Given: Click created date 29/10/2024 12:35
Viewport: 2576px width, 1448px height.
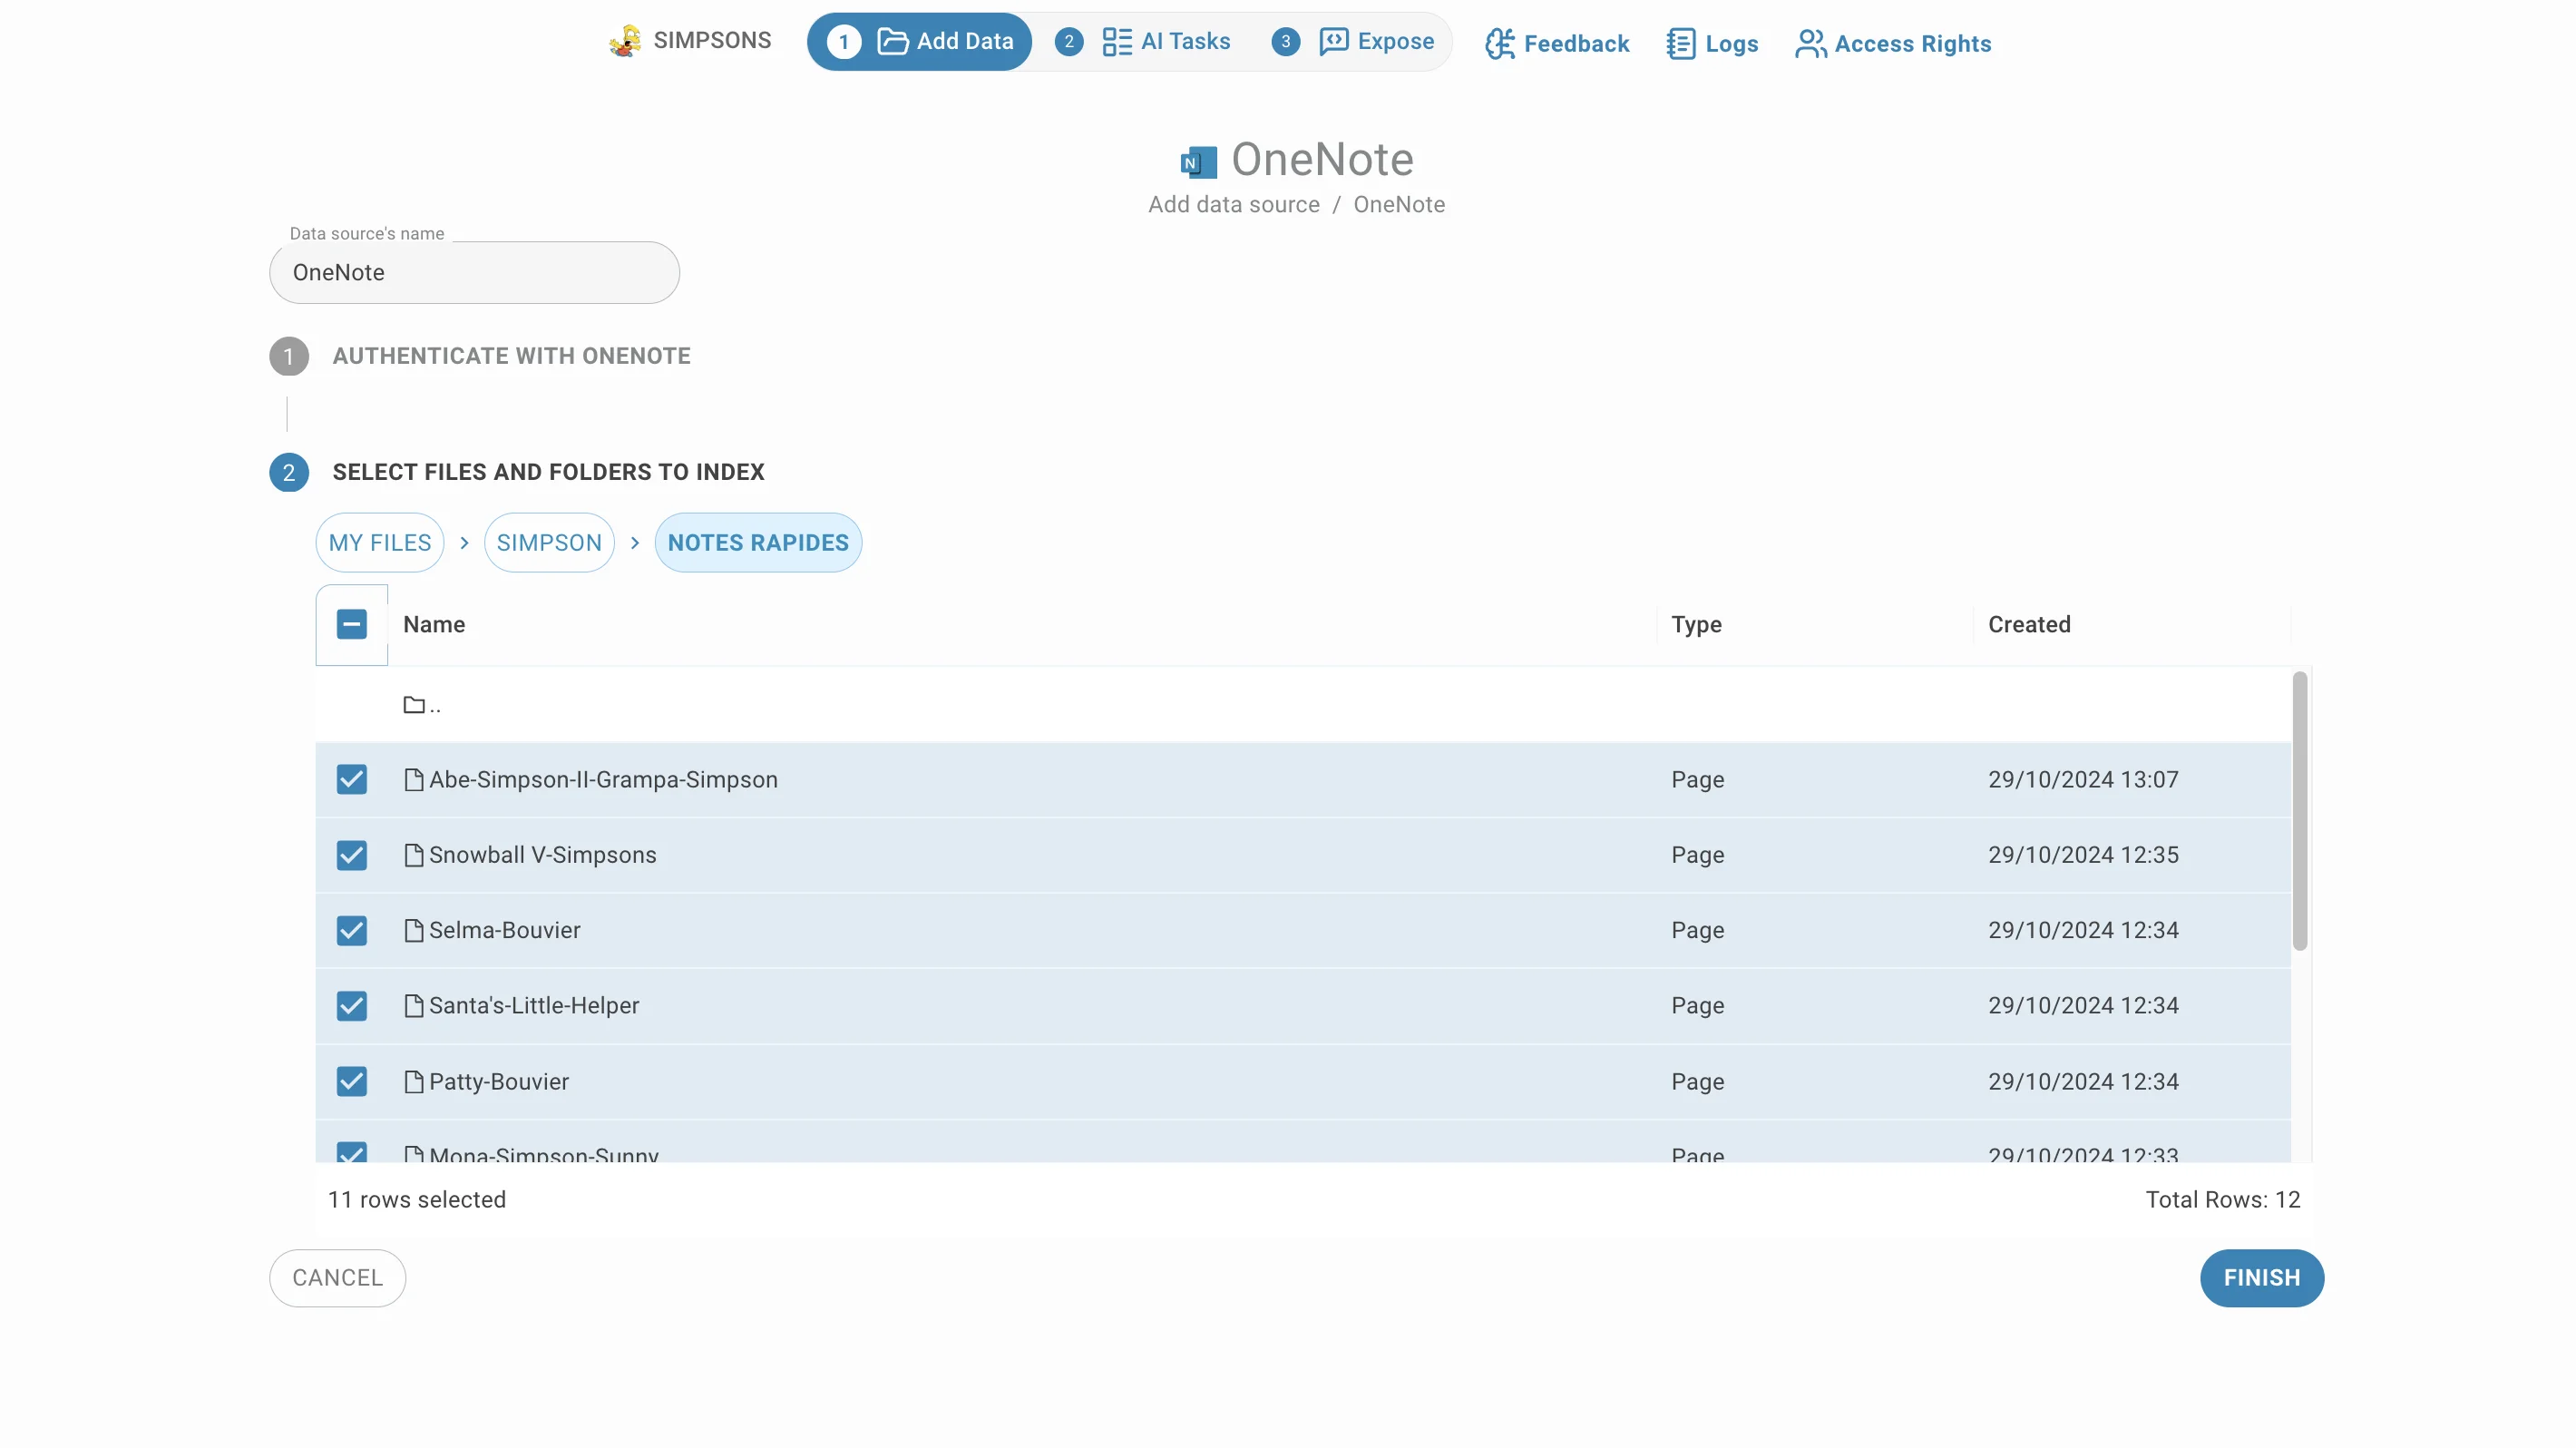Looking at the screenshot, I should pos(2083,855).
